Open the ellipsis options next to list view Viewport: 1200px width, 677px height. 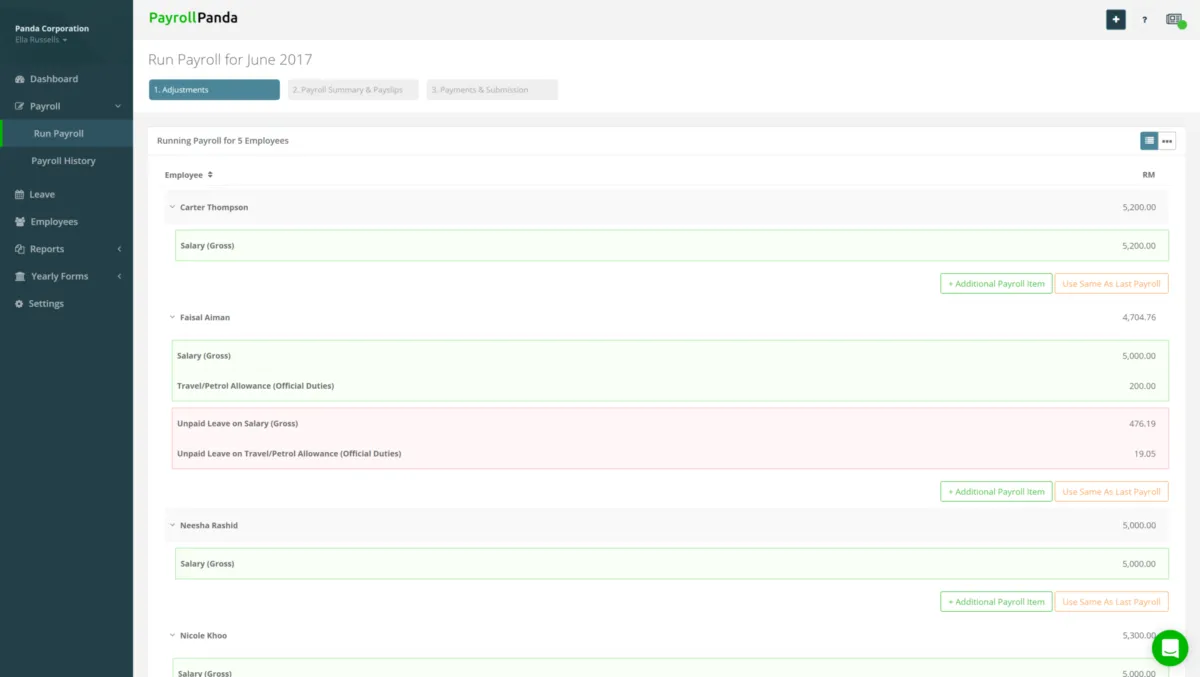tap(1167, 140)
